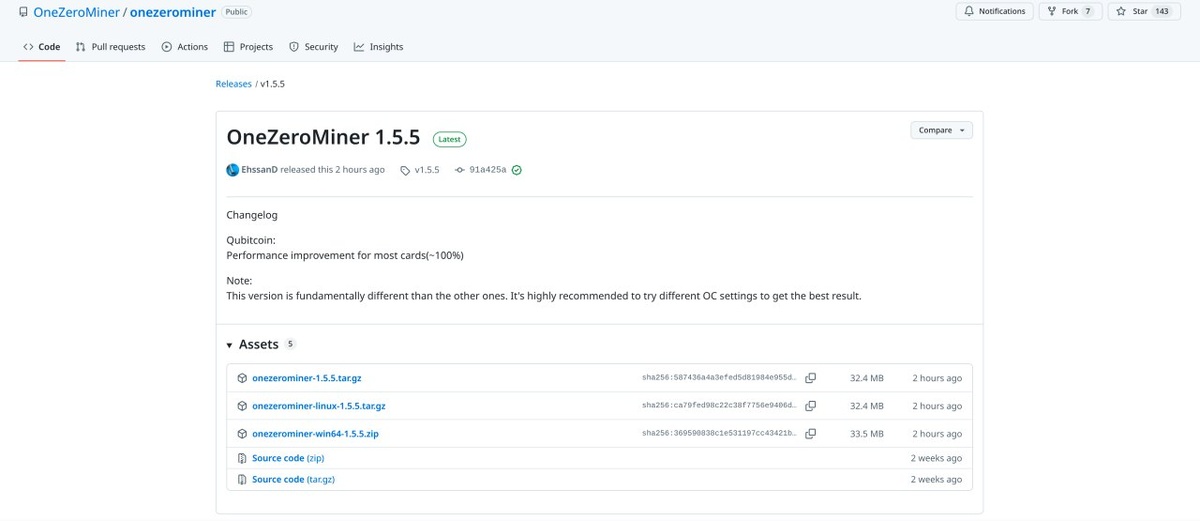Copy sha256 of onezerominer-win64-1.5.5.zip
1200x521 pixels.
(x=811, y=434)
